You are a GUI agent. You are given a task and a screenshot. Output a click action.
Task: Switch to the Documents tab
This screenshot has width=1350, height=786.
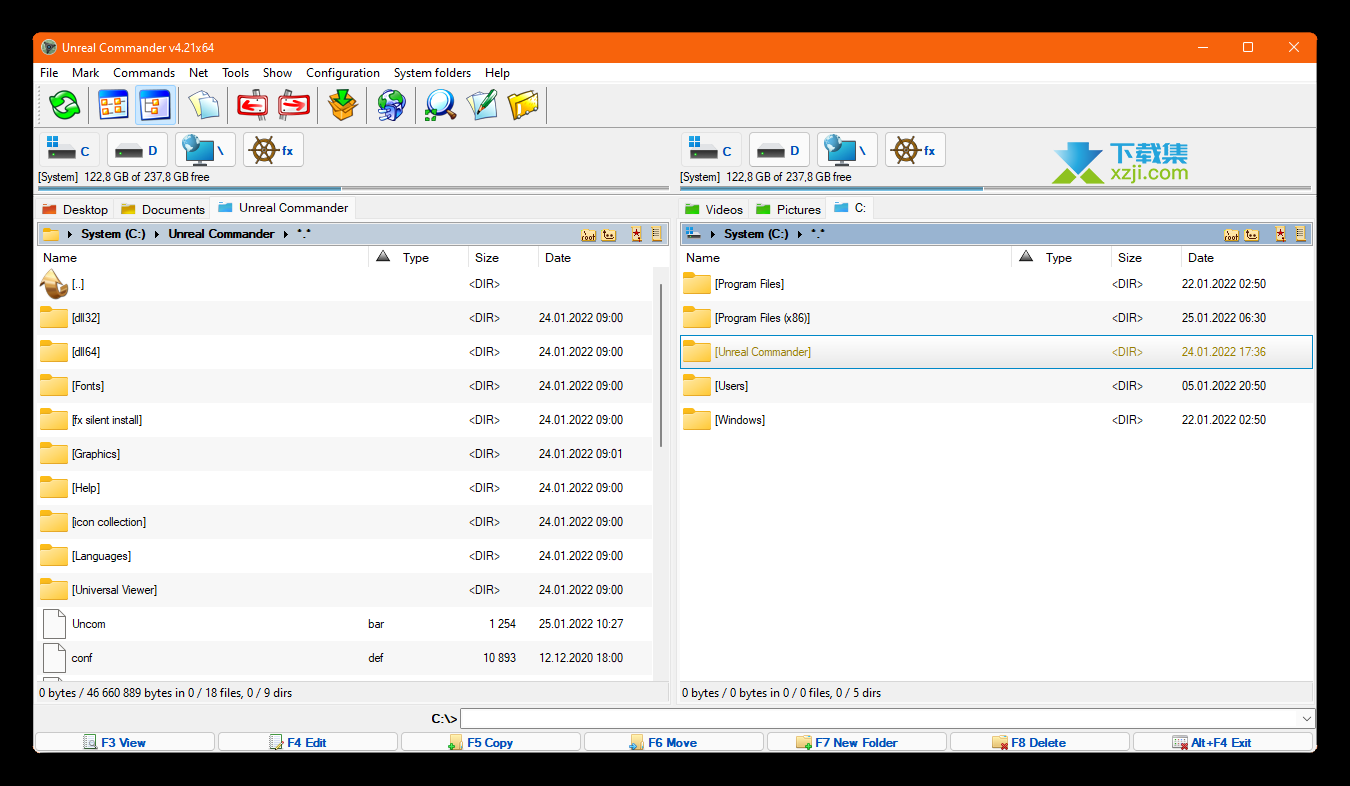pyautogui.click(x=163, y=209)
